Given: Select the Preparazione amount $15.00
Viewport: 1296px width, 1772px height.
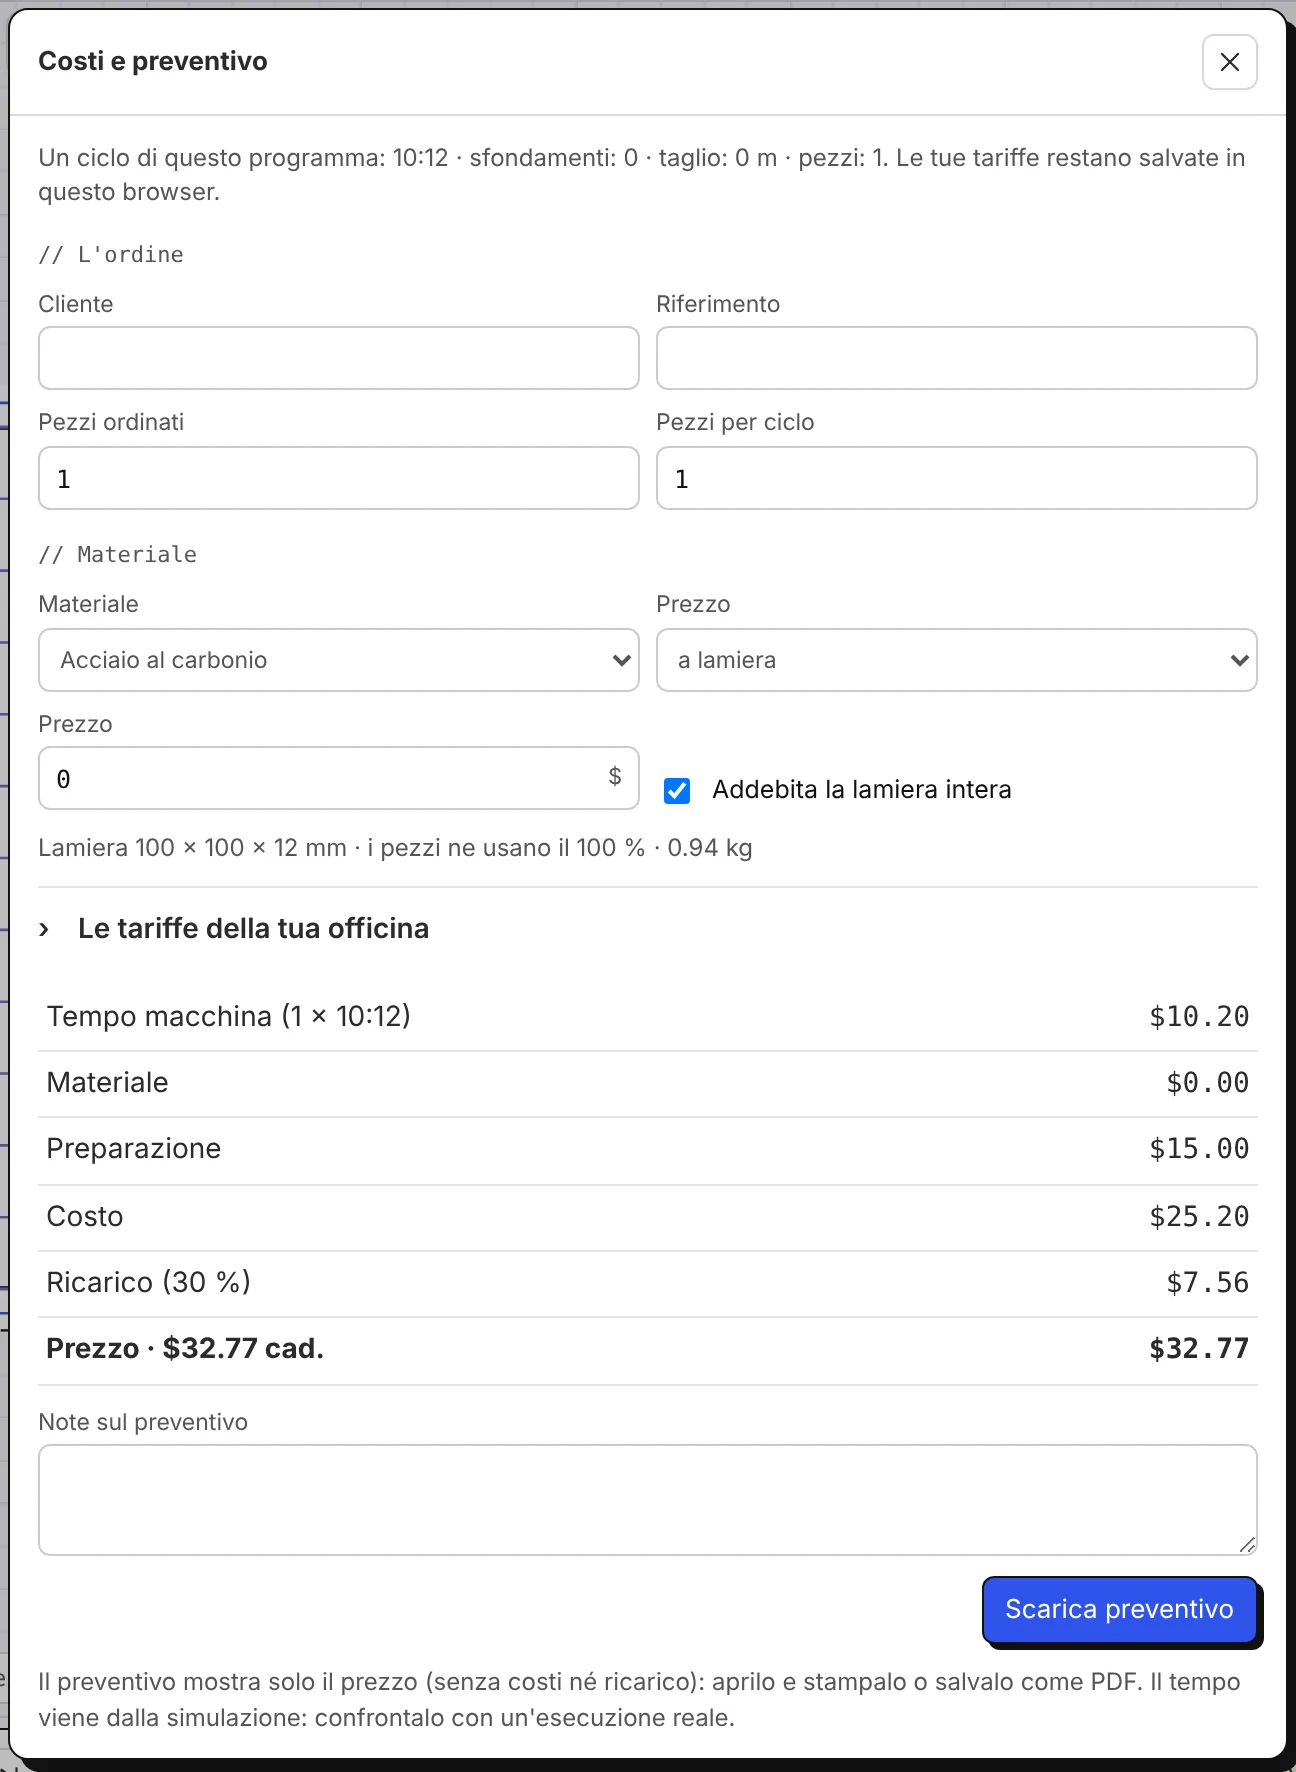Looking at the screenshot, I should click(x=1199, y=1149).
